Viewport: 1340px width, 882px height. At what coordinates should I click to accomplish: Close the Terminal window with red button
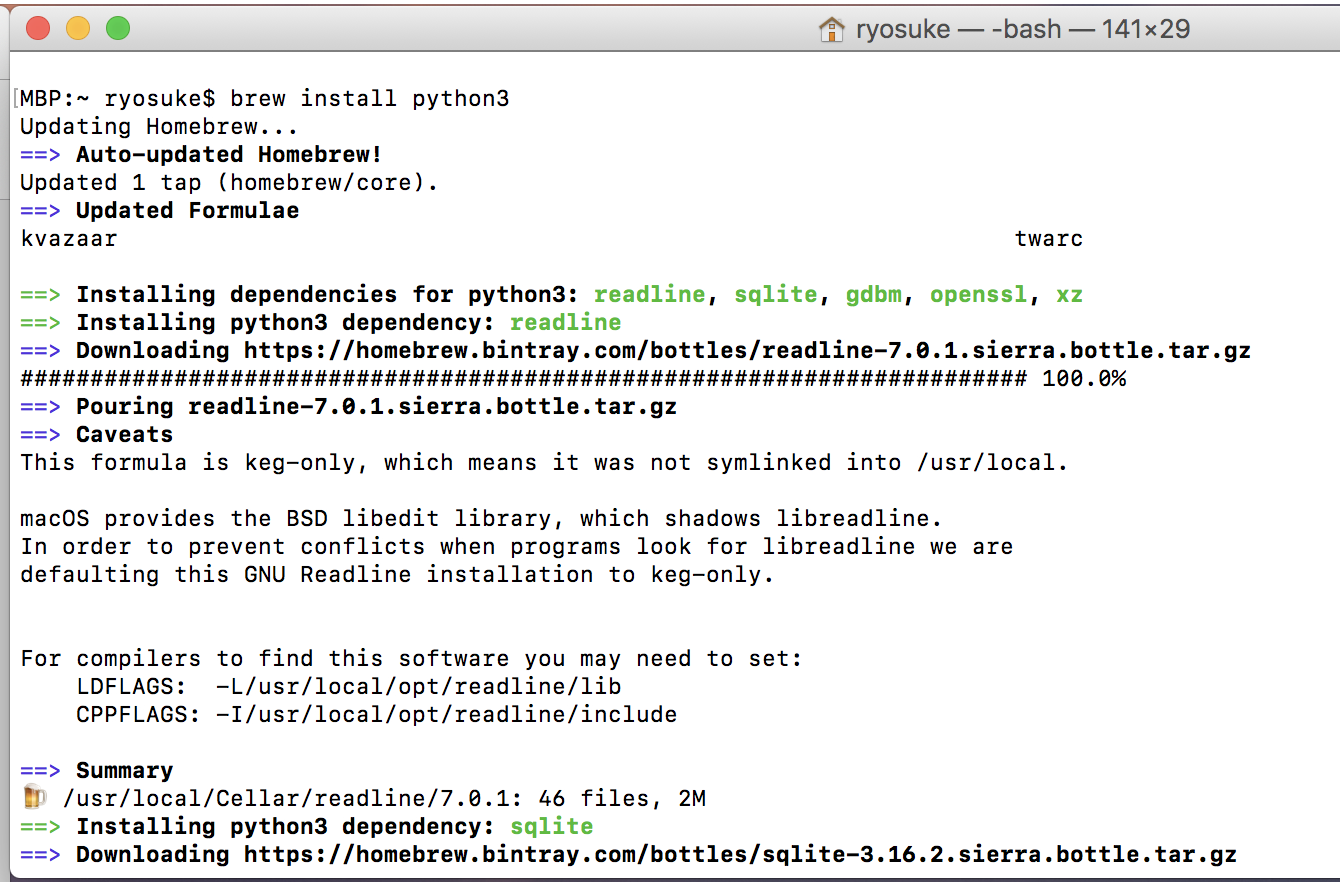click(x=38, y=28)
